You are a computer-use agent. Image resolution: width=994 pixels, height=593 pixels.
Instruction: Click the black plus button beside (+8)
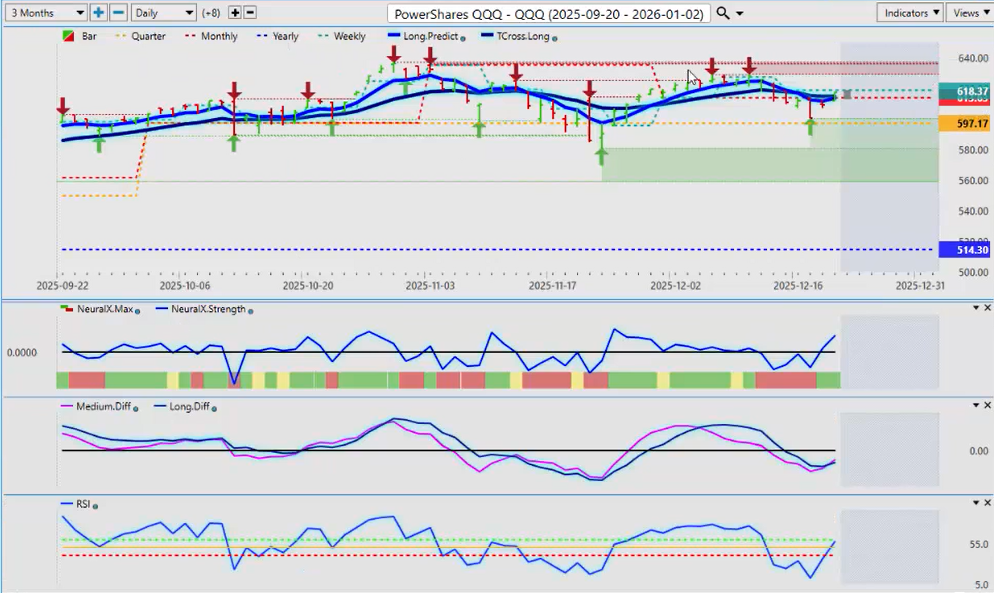click(x=235, y=13)
